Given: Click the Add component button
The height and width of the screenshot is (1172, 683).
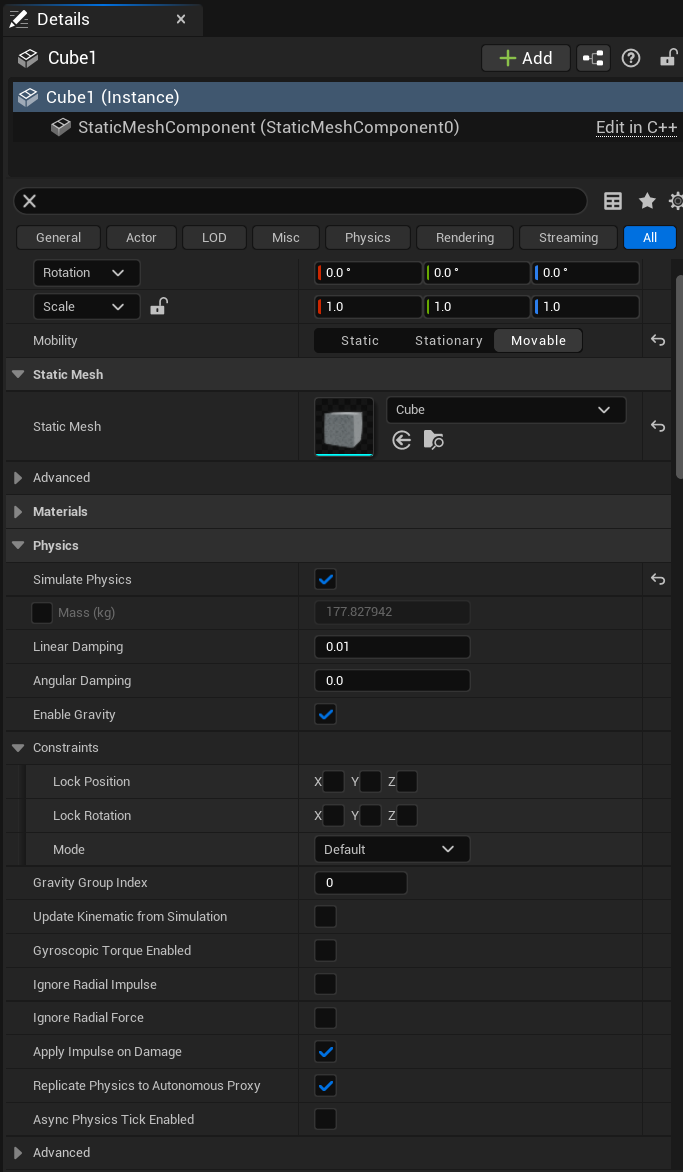Looking at the screenshot, I should pos(526,58).
